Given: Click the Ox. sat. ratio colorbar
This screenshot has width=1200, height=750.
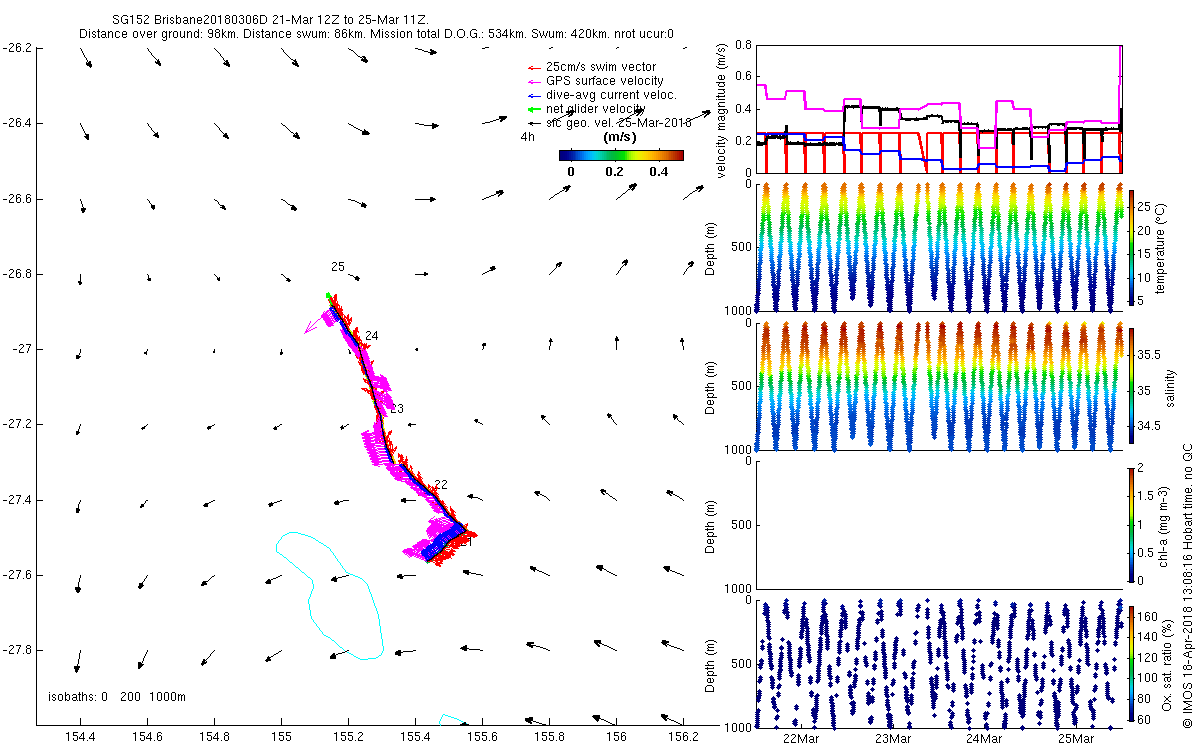Looking at the screenshot, I should tap(1132, 663).
